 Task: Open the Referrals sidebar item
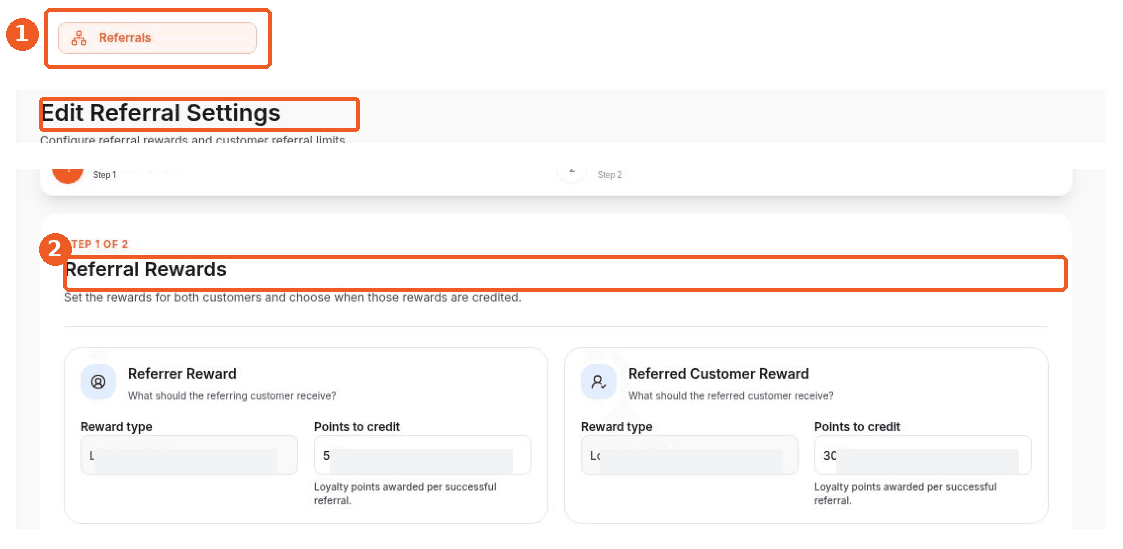(x=157, y=38)
